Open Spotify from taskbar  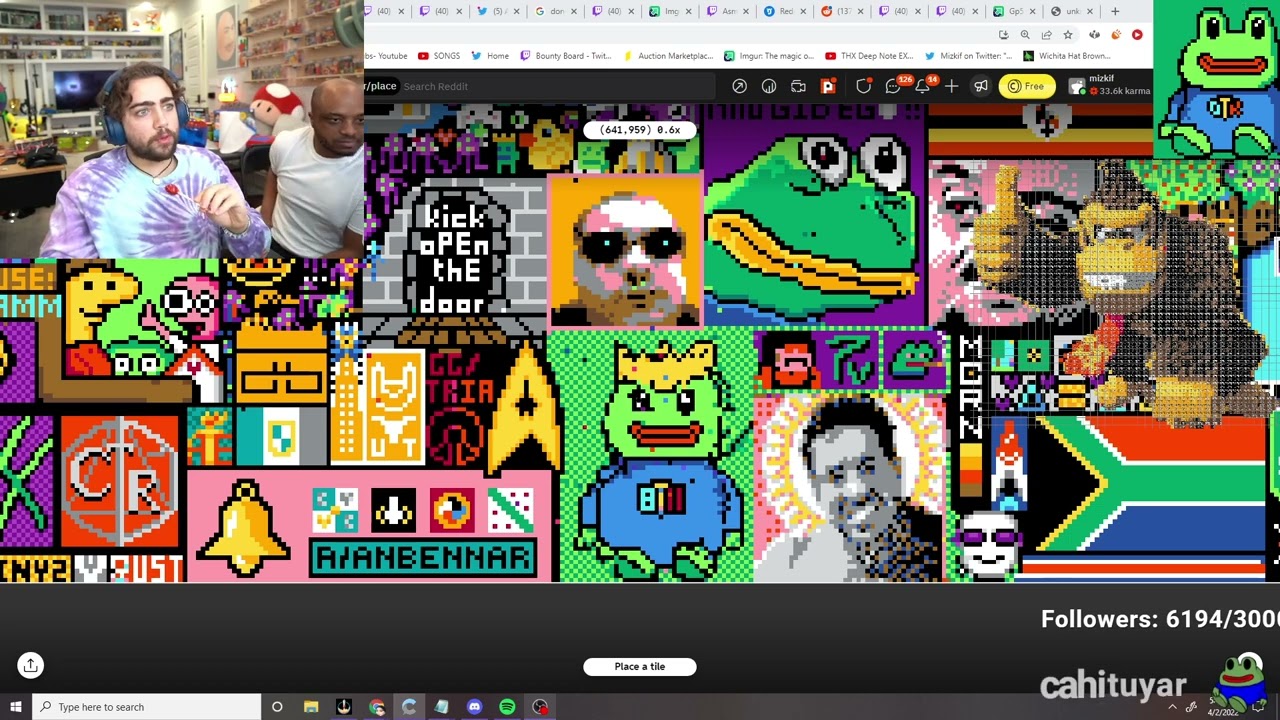[x=507, y=707]
